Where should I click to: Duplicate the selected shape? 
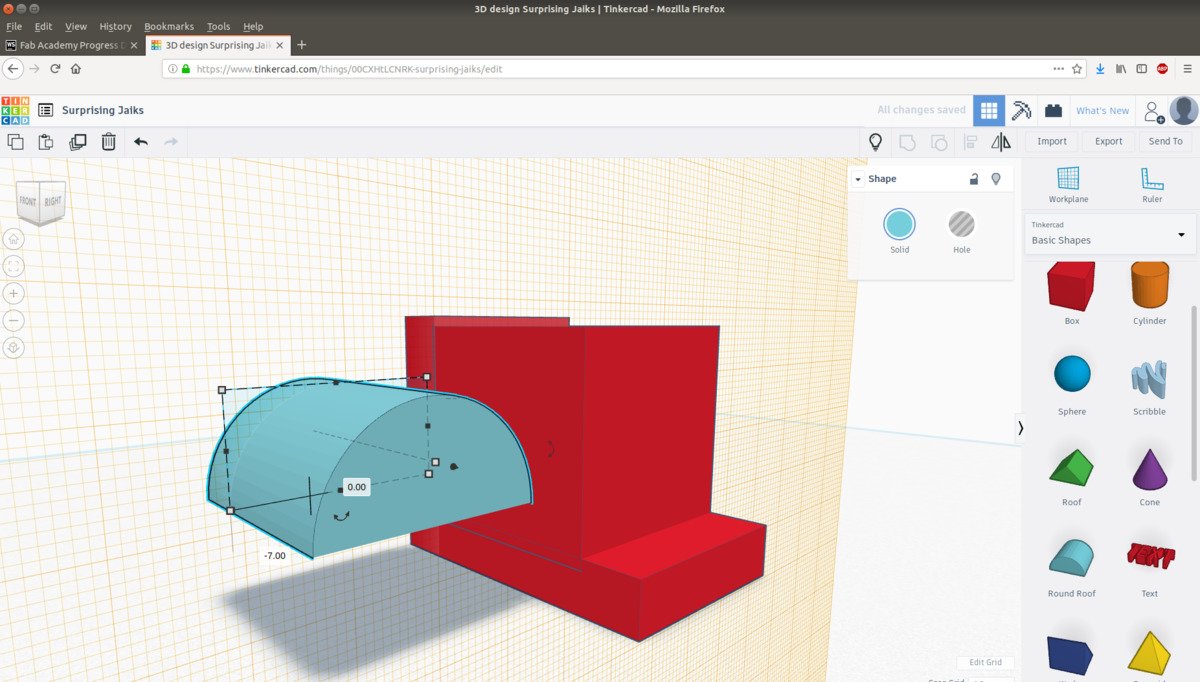pos(77,142)
